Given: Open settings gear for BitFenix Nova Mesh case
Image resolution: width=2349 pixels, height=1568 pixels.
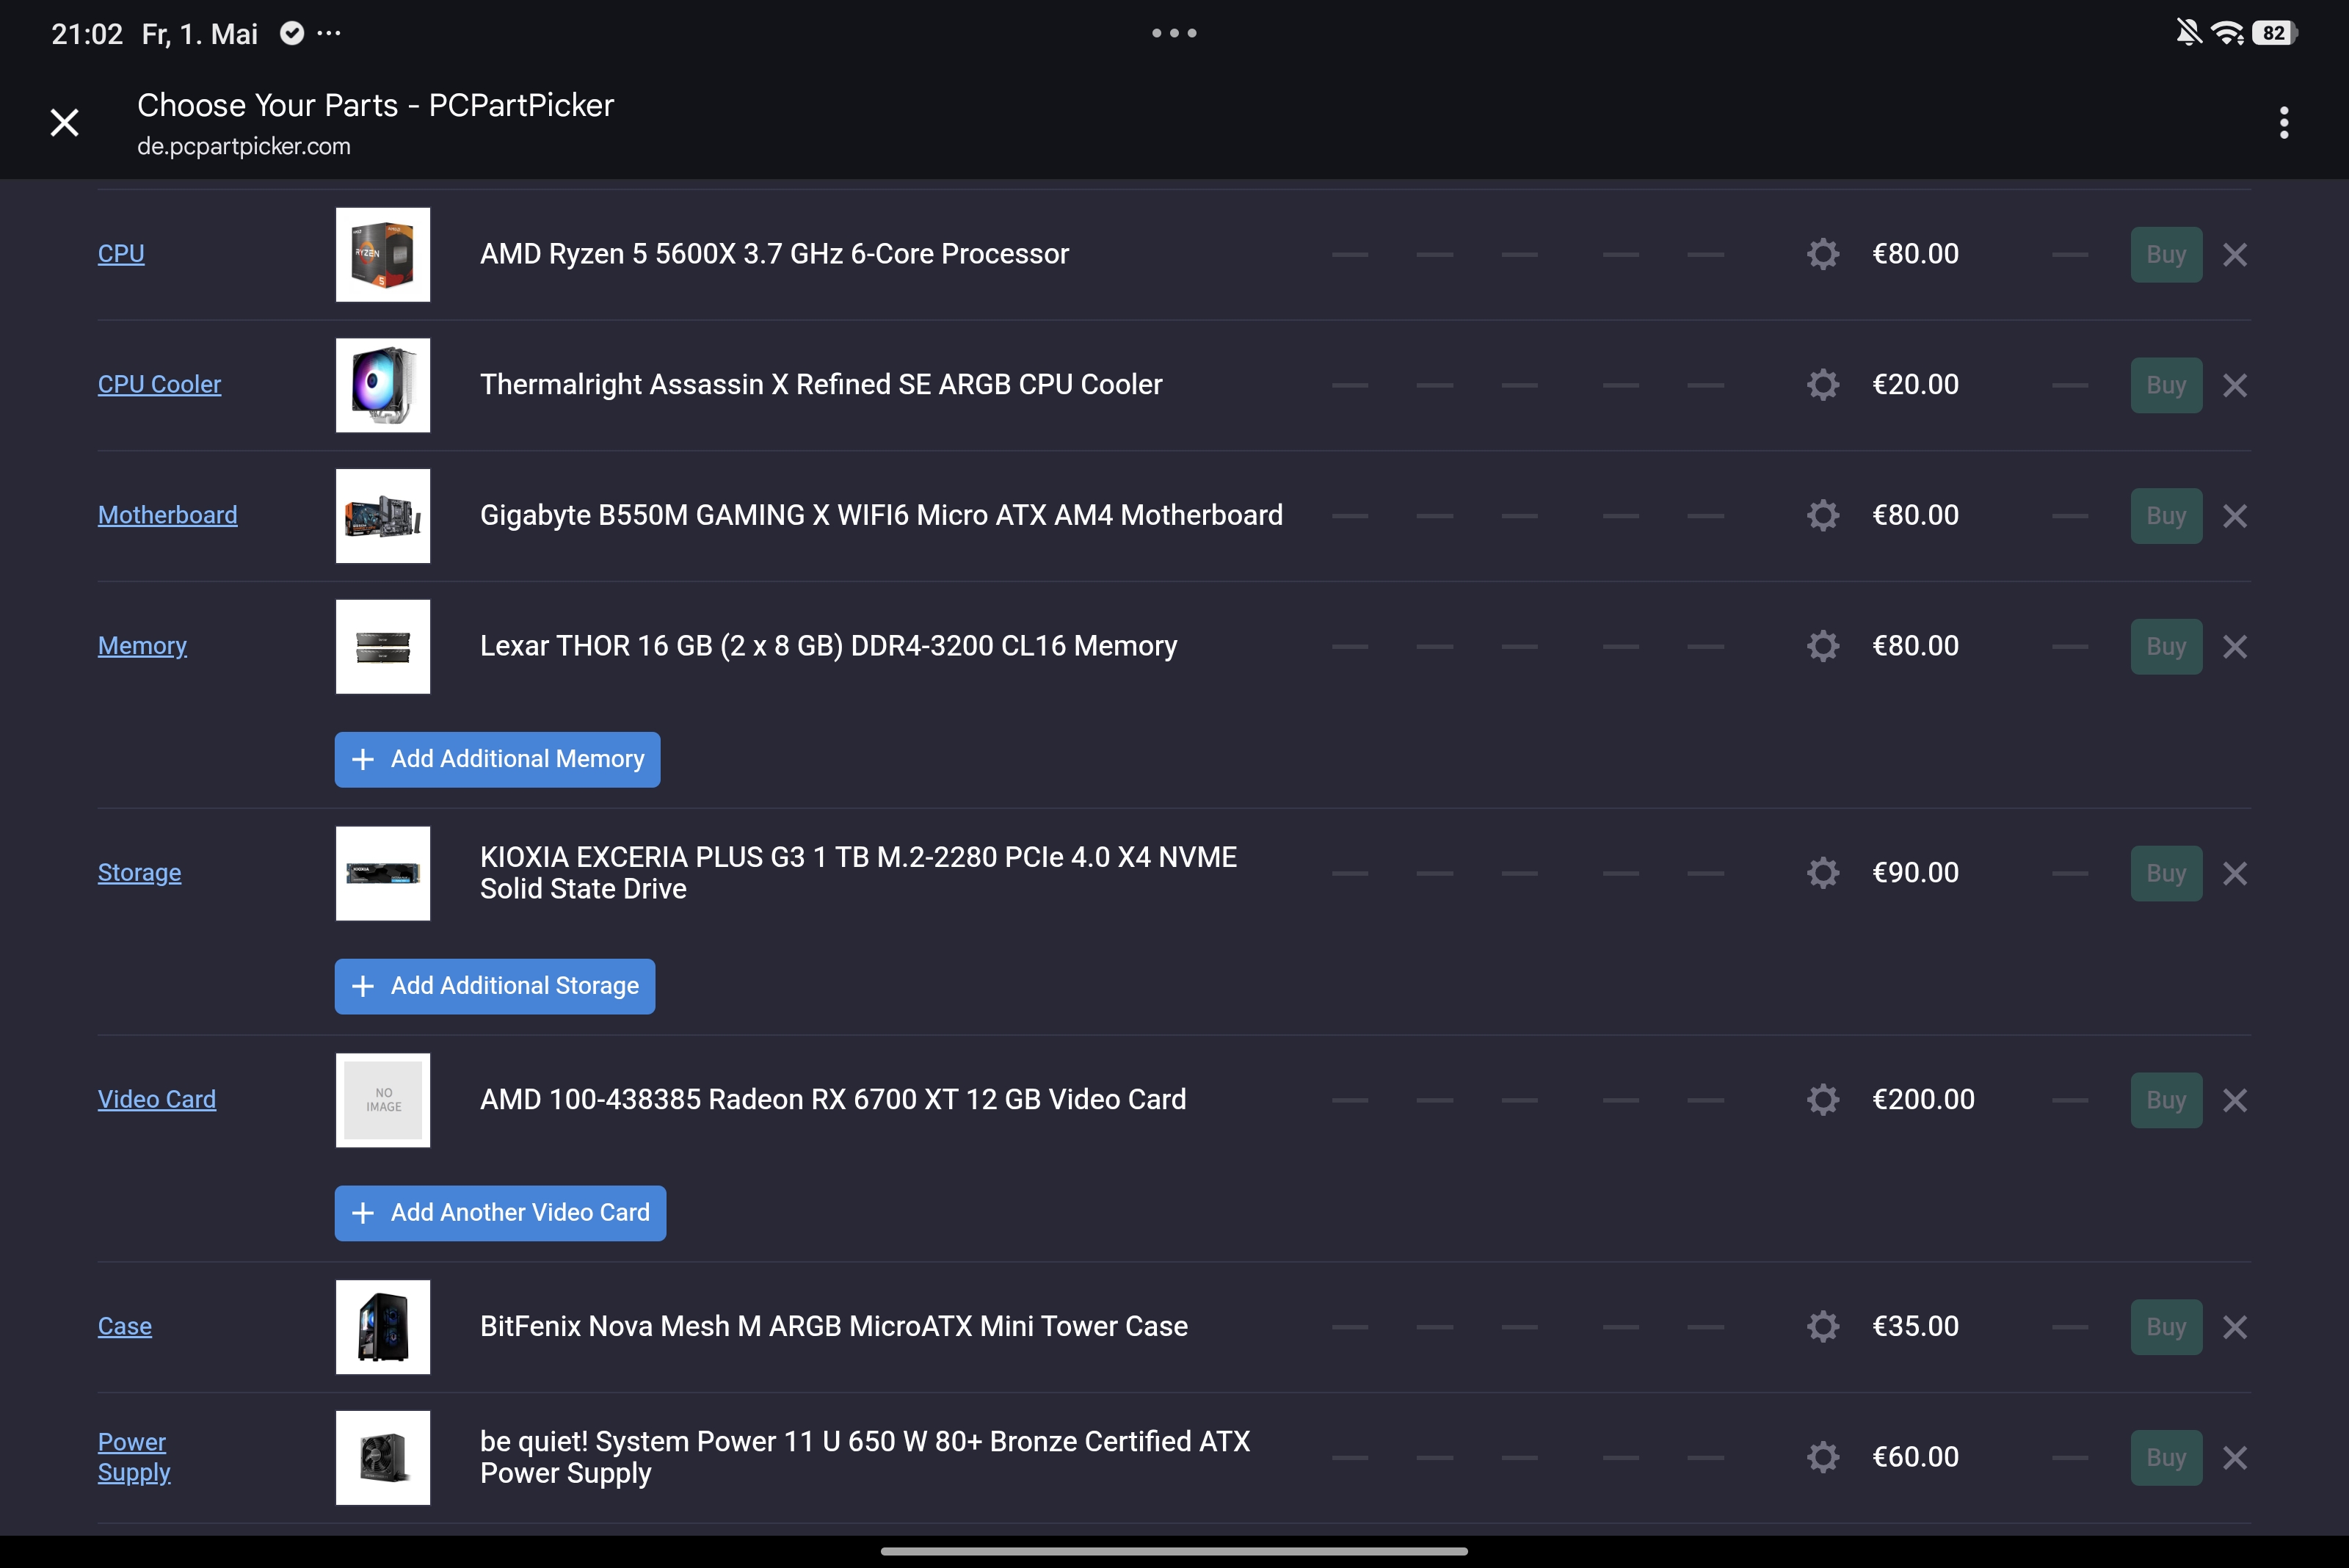Looking at the screenshot, I should tap(1823, 1327).
